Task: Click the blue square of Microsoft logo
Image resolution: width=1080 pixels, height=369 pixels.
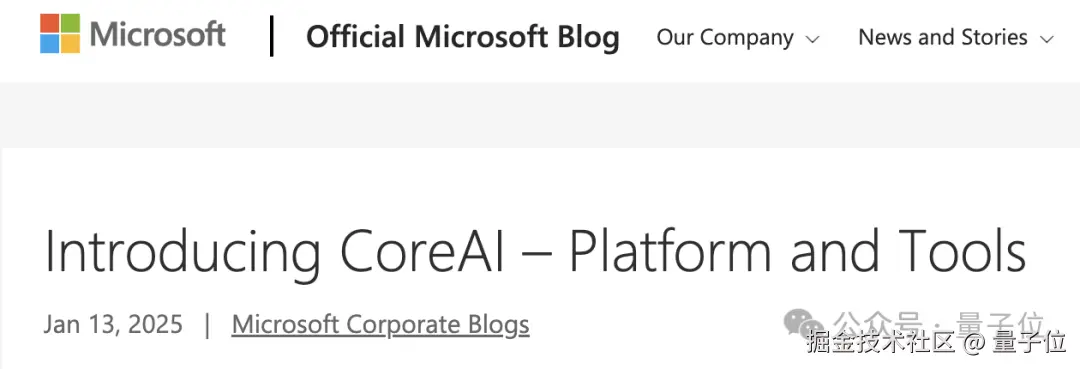Action: point(50,43)
